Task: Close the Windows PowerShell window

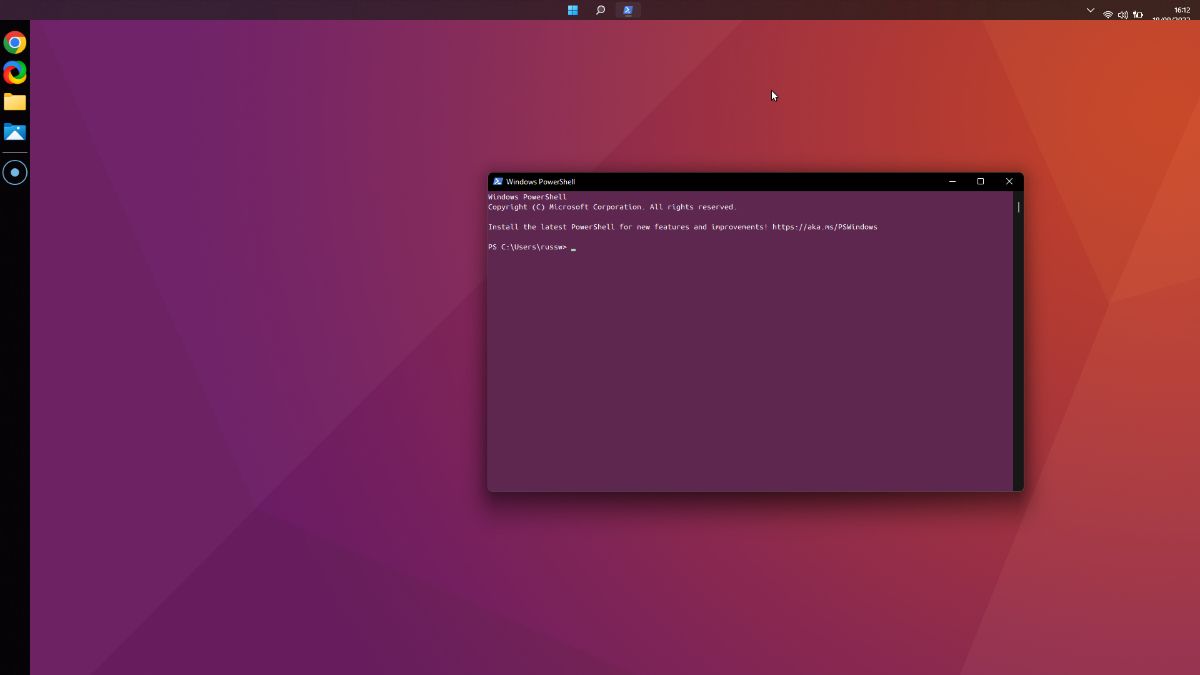Action: [1009, 182]
